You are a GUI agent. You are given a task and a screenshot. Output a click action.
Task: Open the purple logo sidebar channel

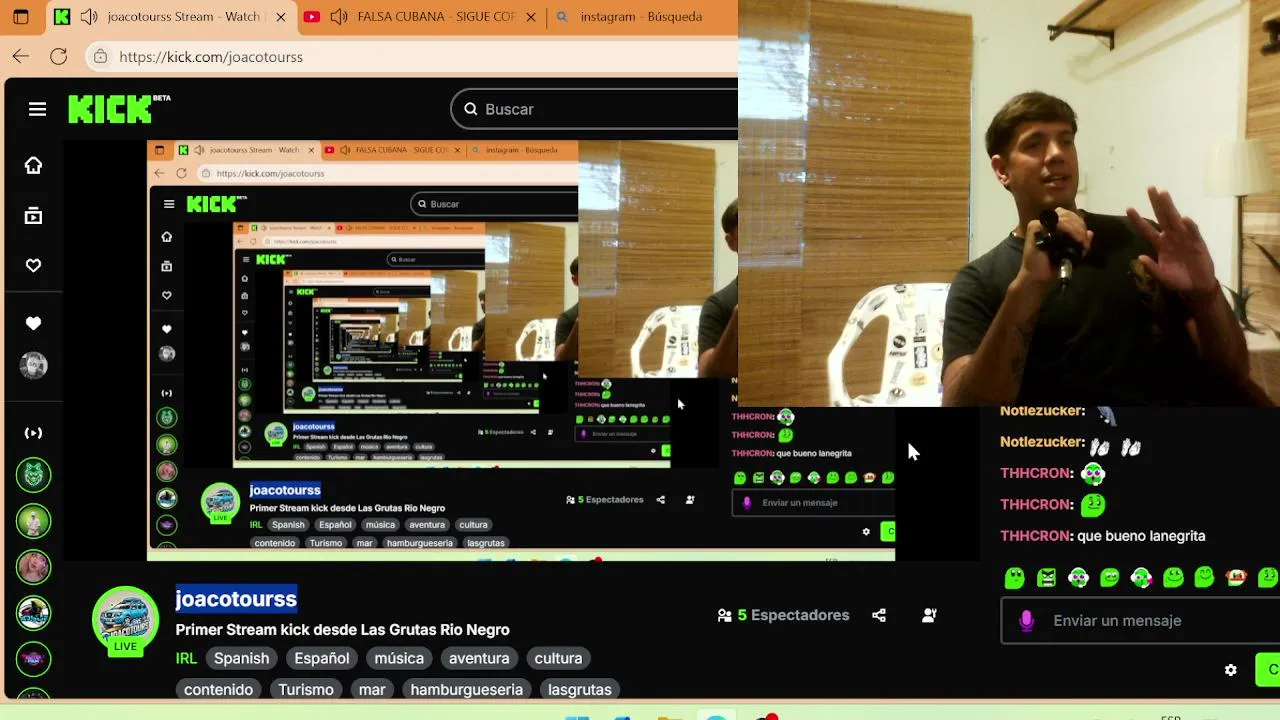point(33,658)
